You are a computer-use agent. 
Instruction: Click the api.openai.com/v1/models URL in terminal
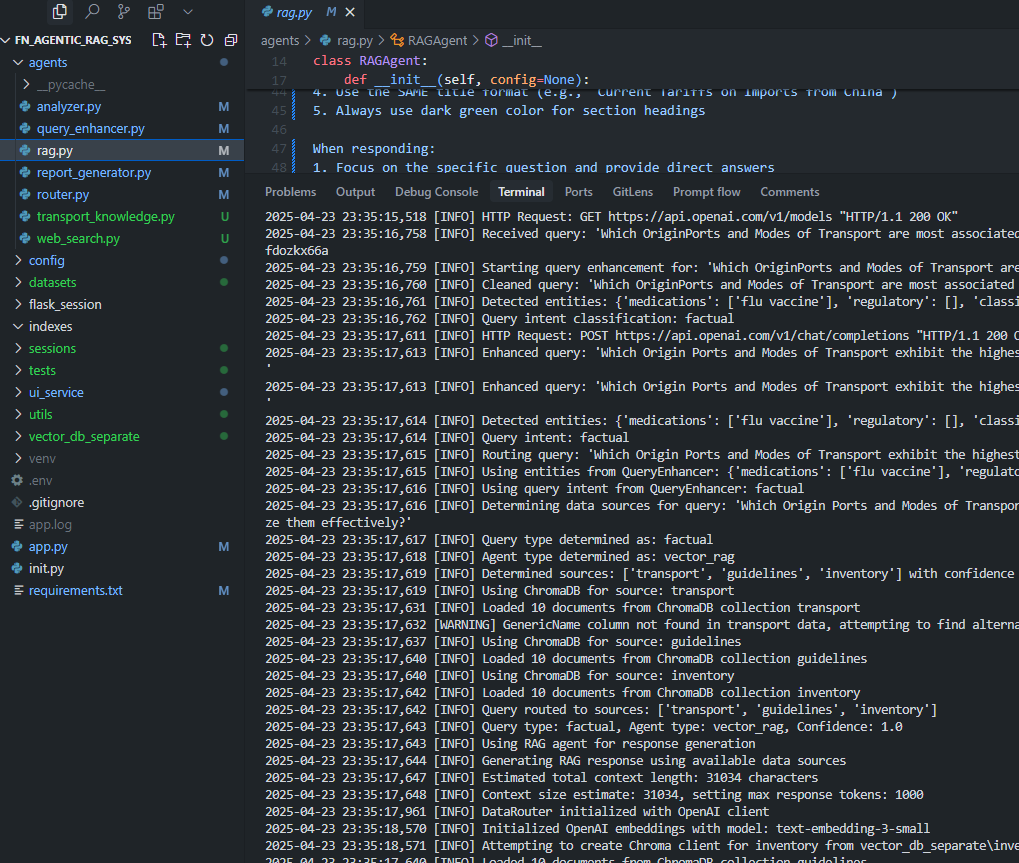[x=720, y=217]
